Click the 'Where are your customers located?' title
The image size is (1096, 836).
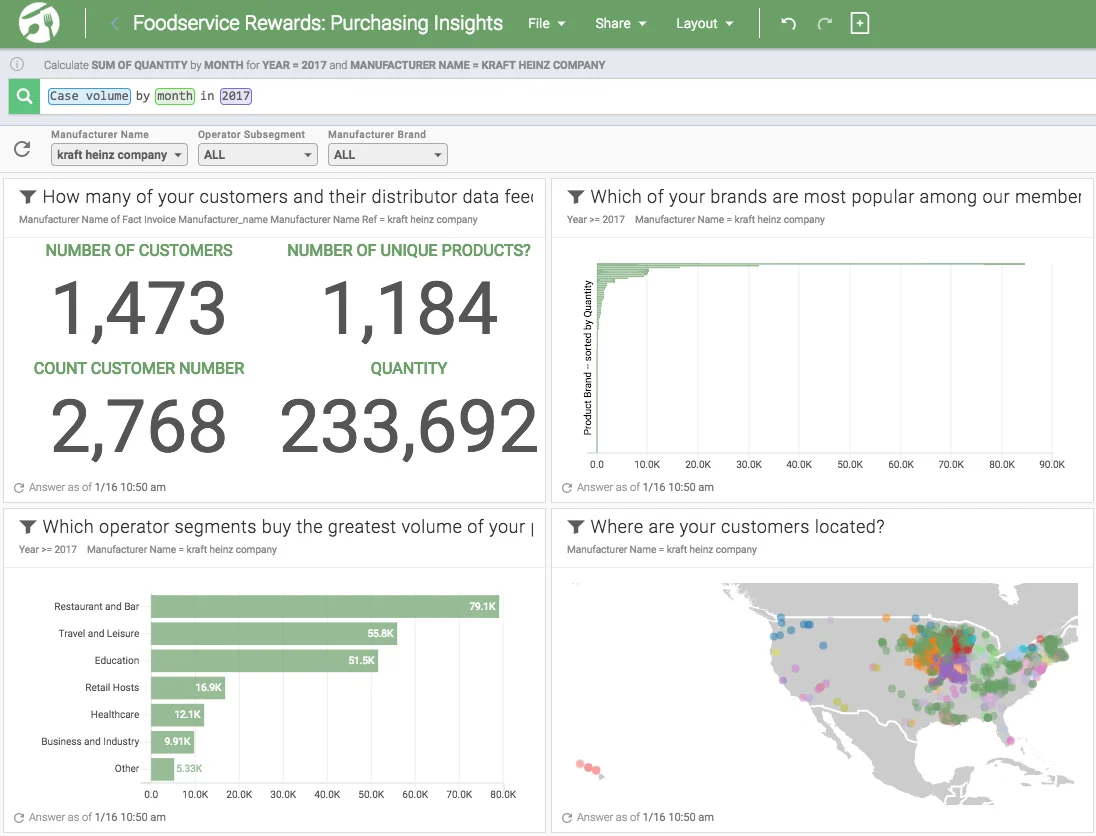pos(737,526)
